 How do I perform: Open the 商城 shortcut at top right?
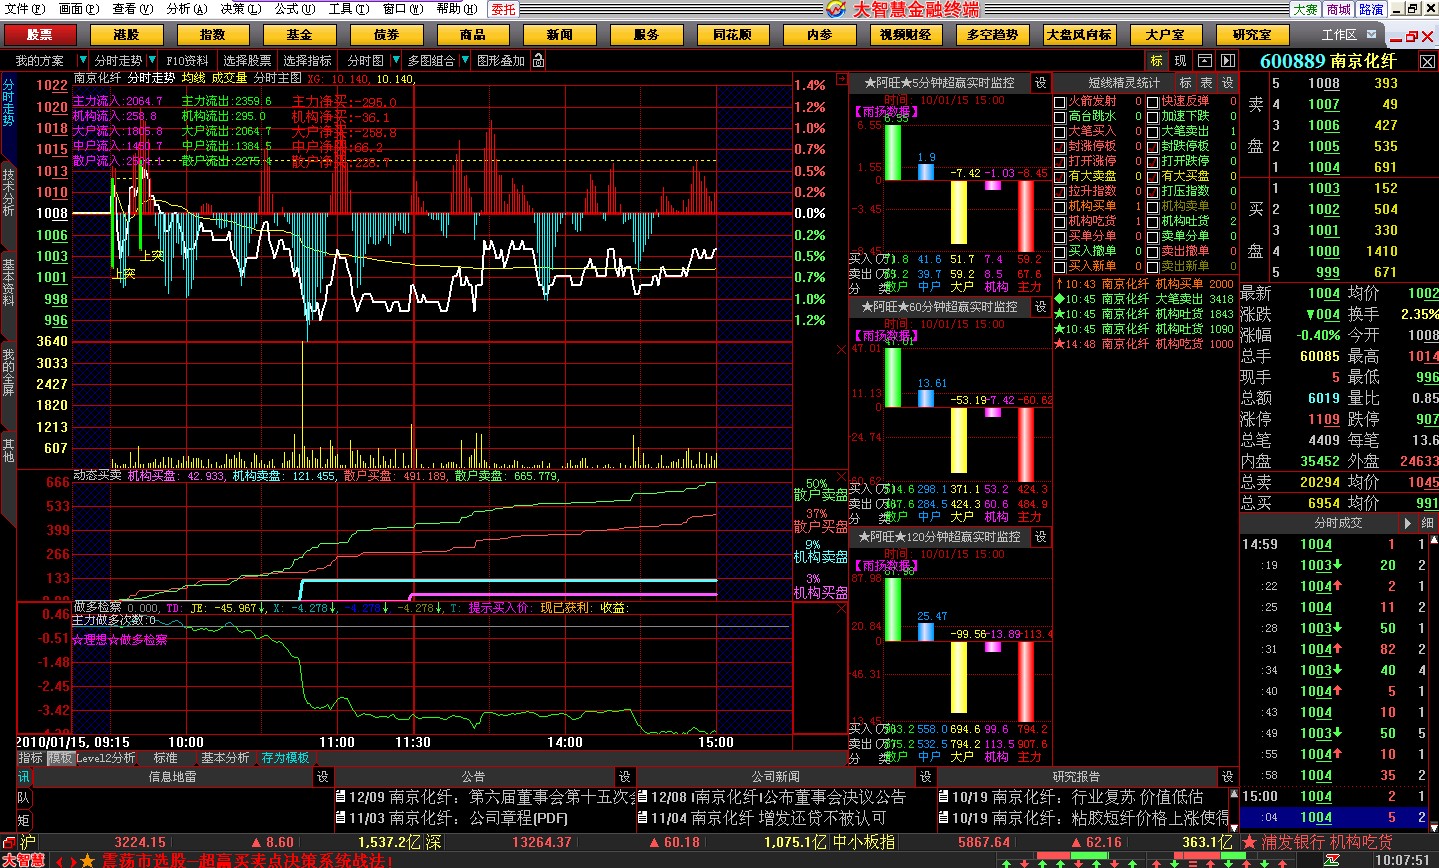1339,9
